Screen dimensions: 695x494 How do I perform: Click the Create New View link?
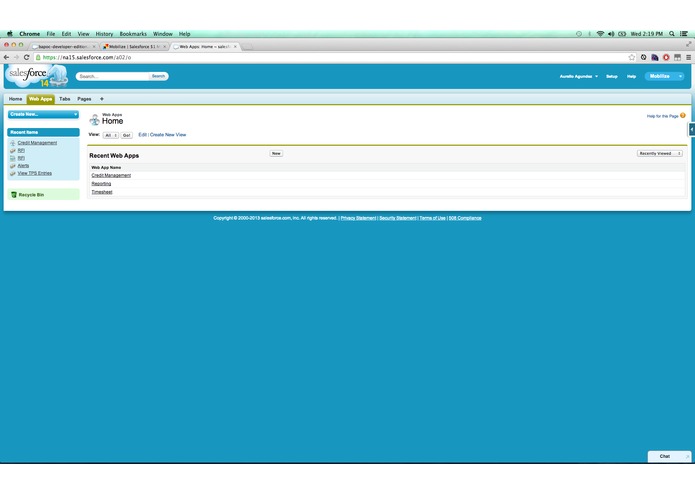tap(168, 135)
